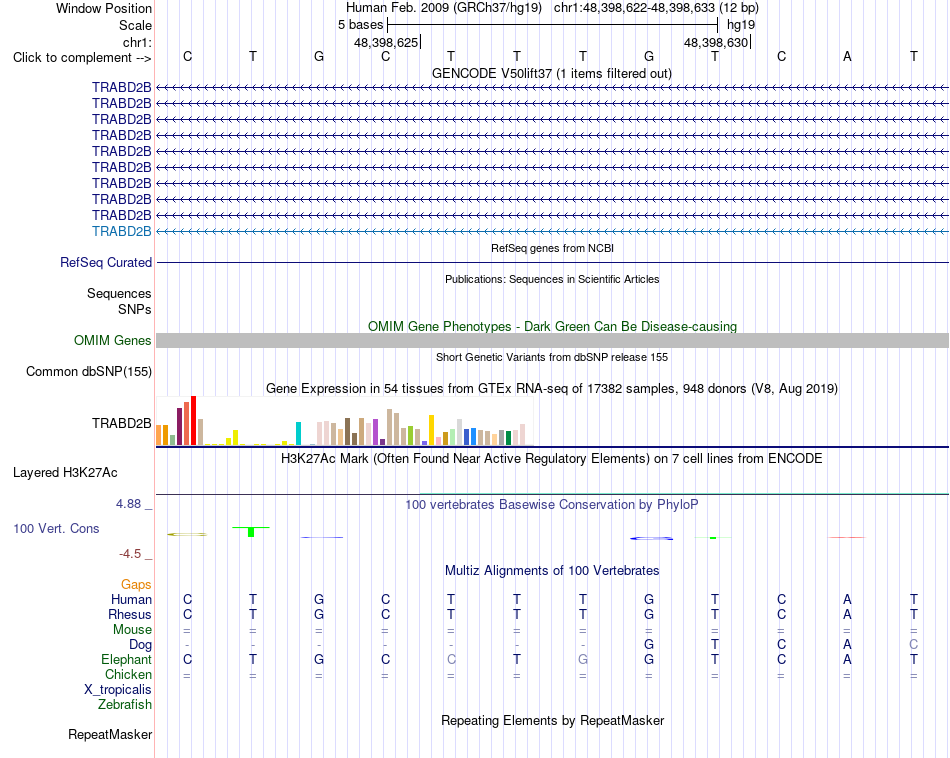950x758 pixels.
Task: Click the Layered H3K27Ac track label
Action: (65, 473)
